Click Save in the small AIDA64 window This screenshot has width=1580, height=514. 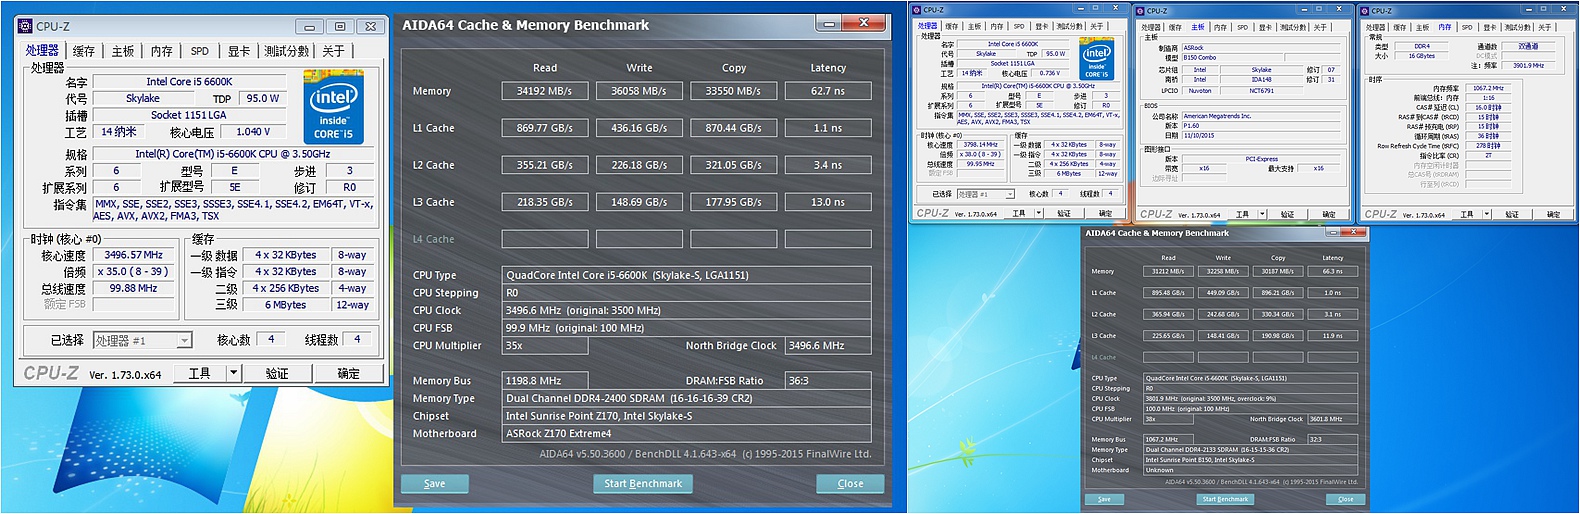[1104, 499]
